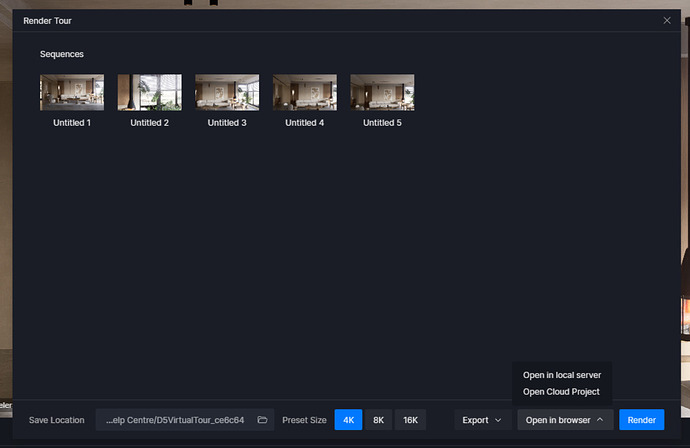Click the chevron arrow beside Export
Viewport: 690px width, 448px height.
point(497,420)
